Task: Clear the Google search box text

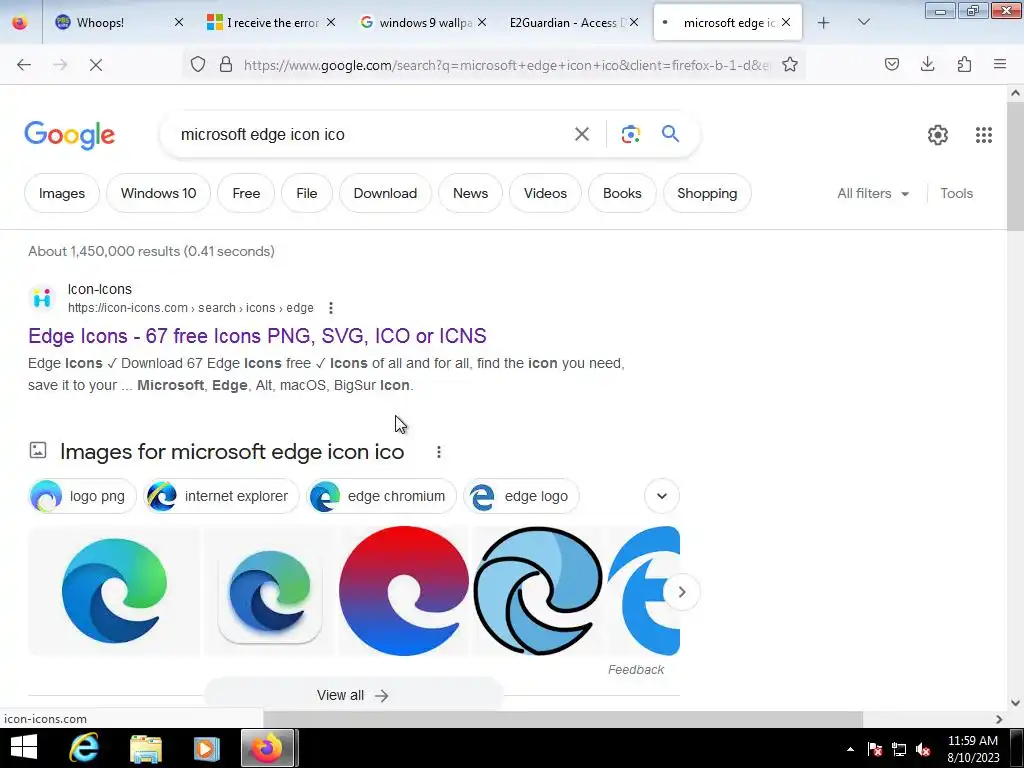Action: point(582,134)
